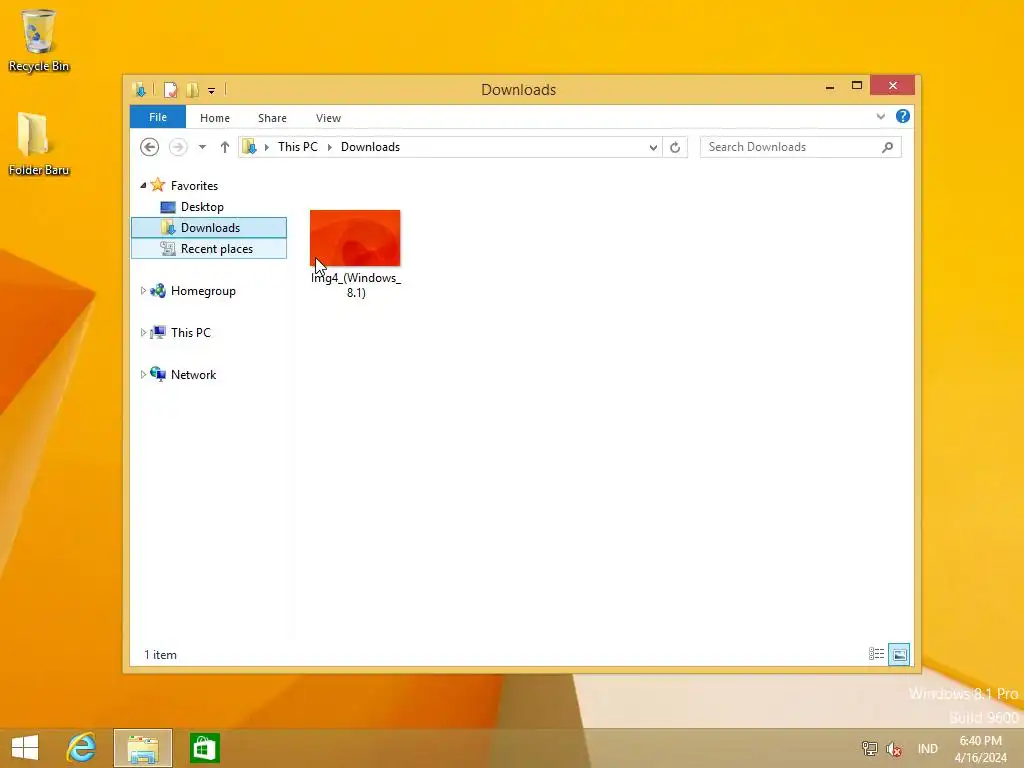Click the Forward navigation arrow
Screen dimensions: 1024x768
point(178,147)
